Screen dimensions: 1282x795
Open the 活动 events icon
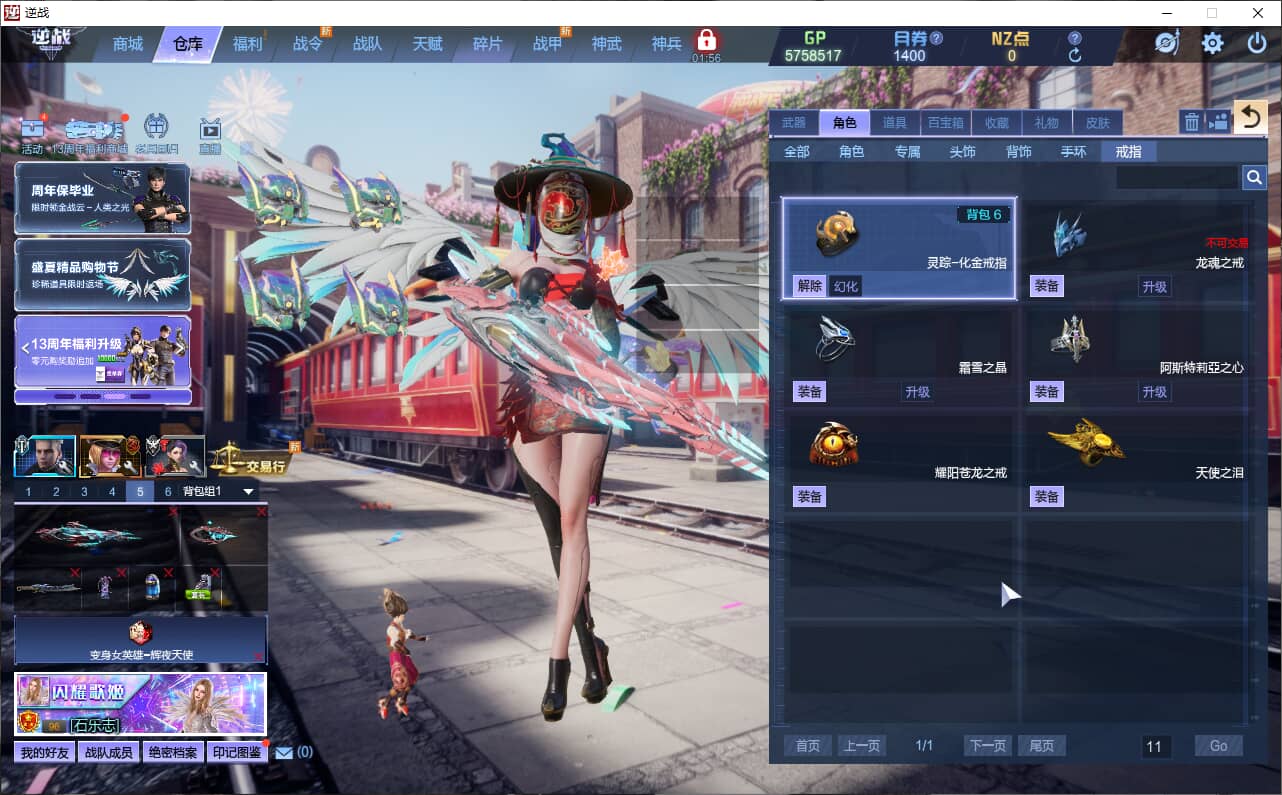33,130
